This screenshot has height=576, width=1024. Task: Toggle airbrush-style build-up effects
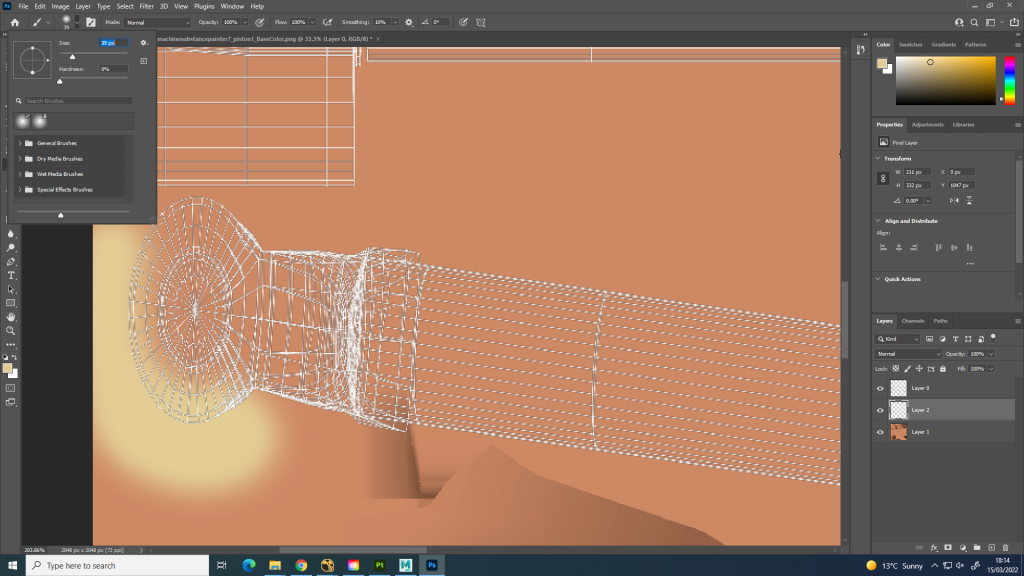pyautogui.click(x=328, y=22)
